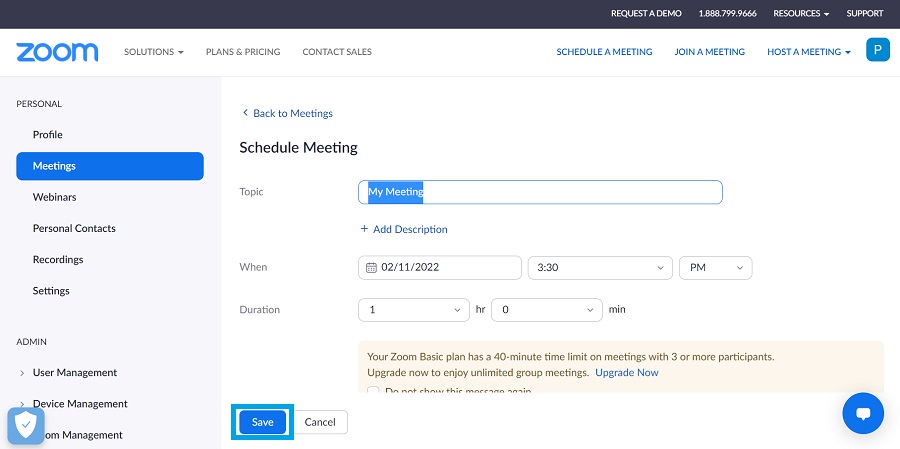Expand the Host a Meeting dropdown
The height and width of the screenshot is (449, 900).
point(808,52)
